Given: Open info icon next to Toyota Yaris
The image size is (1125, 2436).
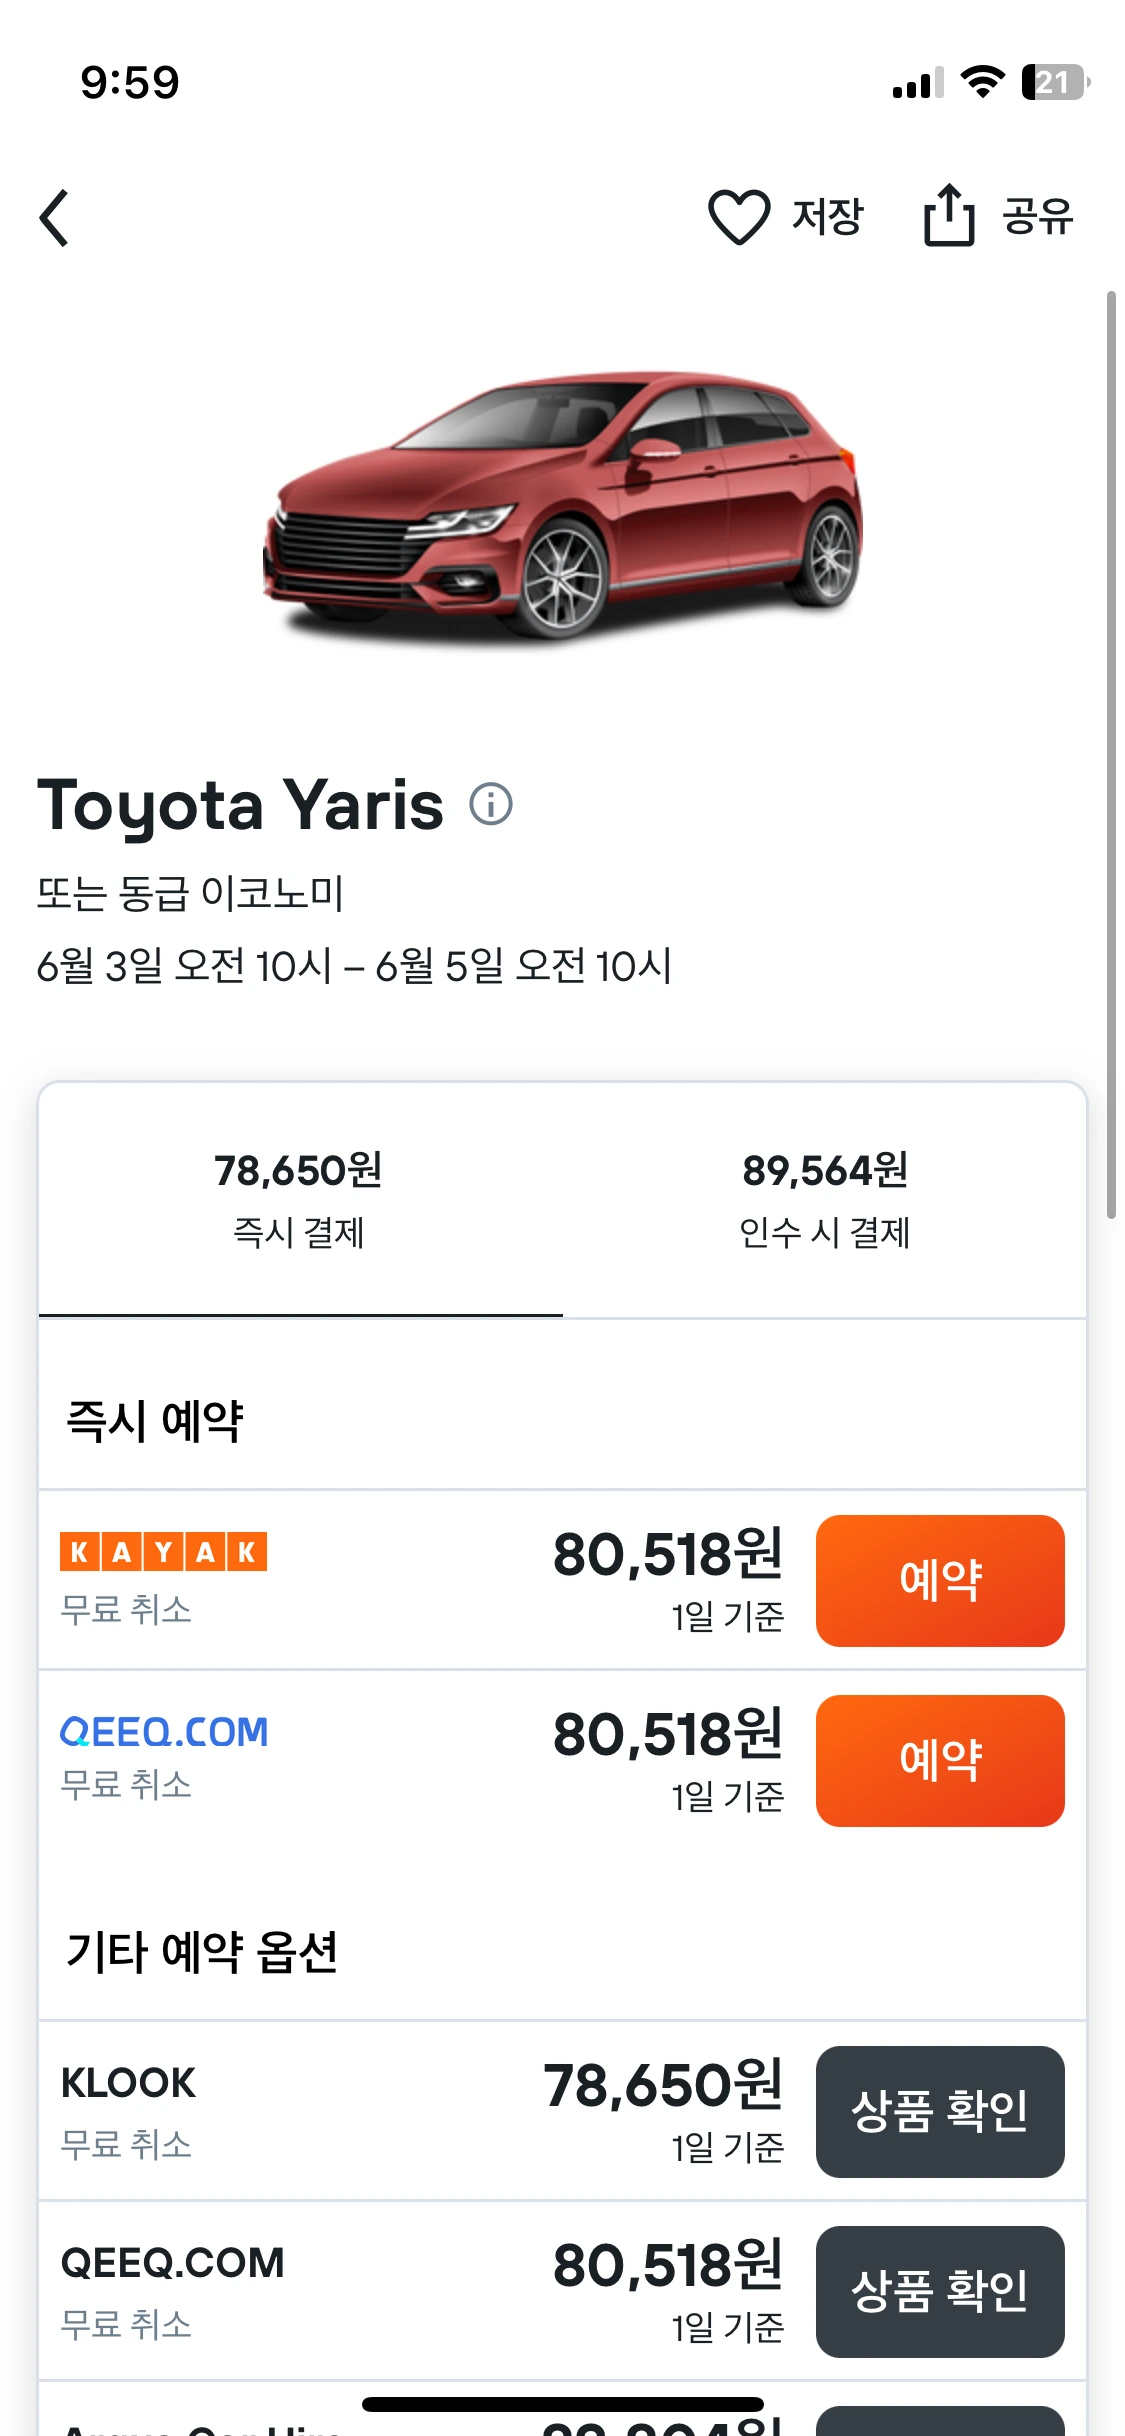Looking at the screenshot, I should click(491, 804).
